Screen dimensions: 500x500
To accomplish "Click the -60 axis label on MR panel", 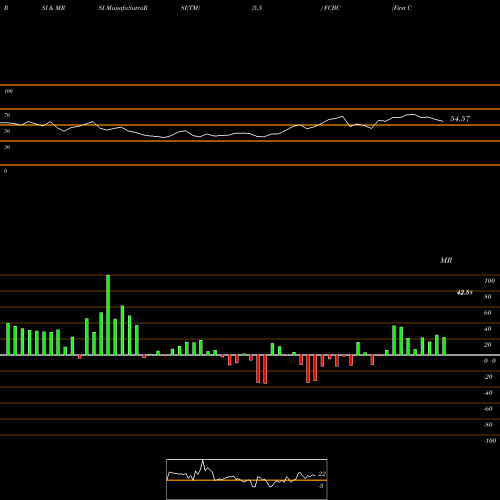I will pyautogui.click(x=488, y=409).
